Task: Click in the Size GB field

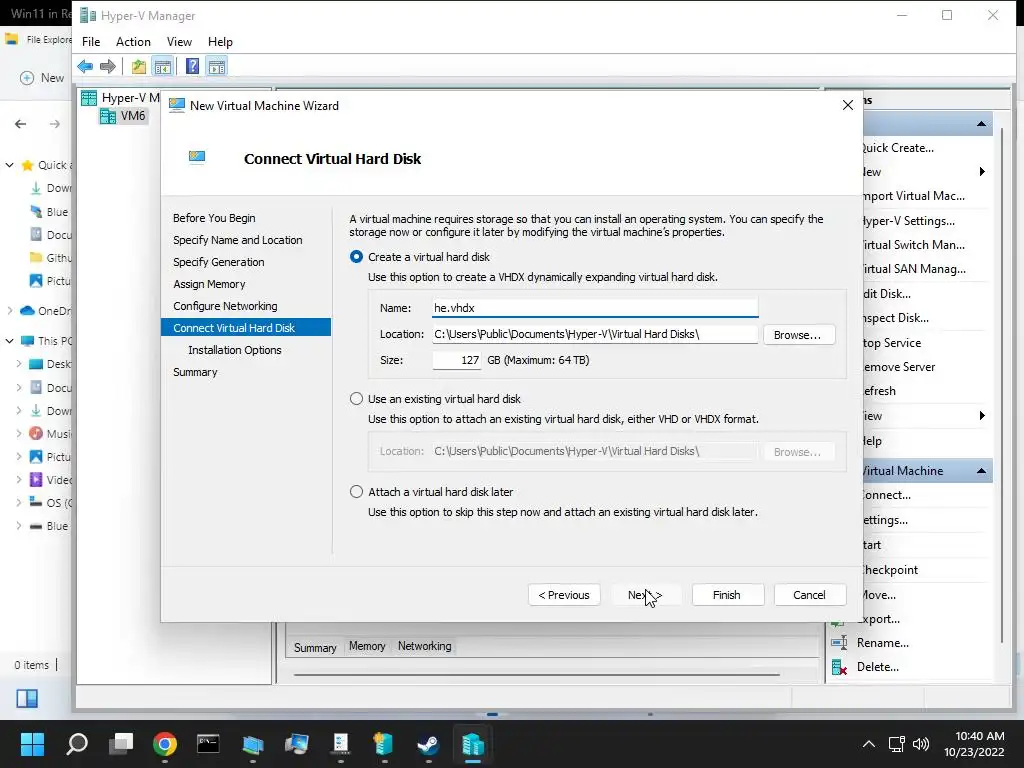Action: pyautogui.click(x=456, y=360)
